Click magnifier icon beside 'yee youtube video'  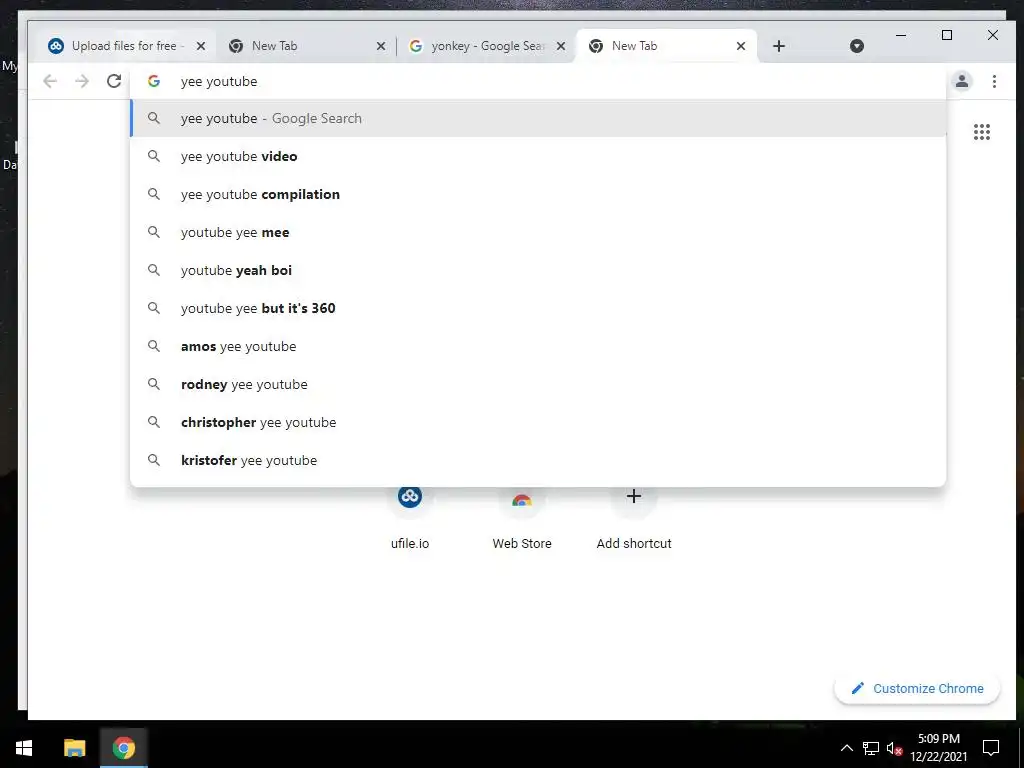click(153, 156)
